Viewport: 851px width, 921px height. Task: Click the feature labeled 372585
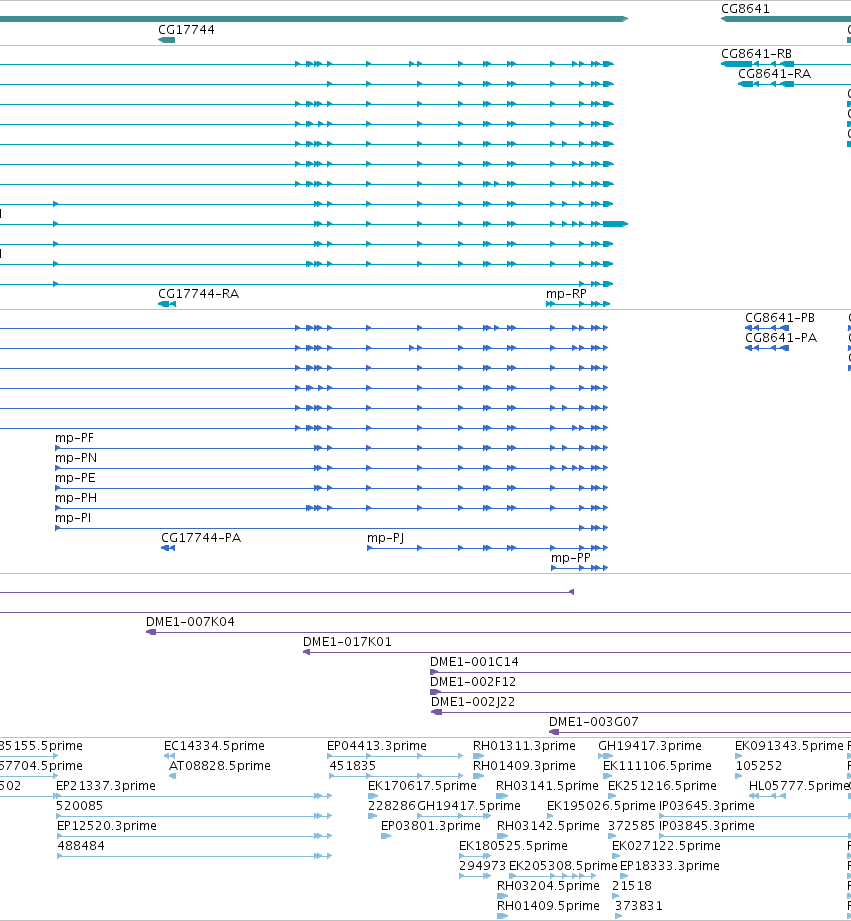pyautogui.click(x=631, y=826)
